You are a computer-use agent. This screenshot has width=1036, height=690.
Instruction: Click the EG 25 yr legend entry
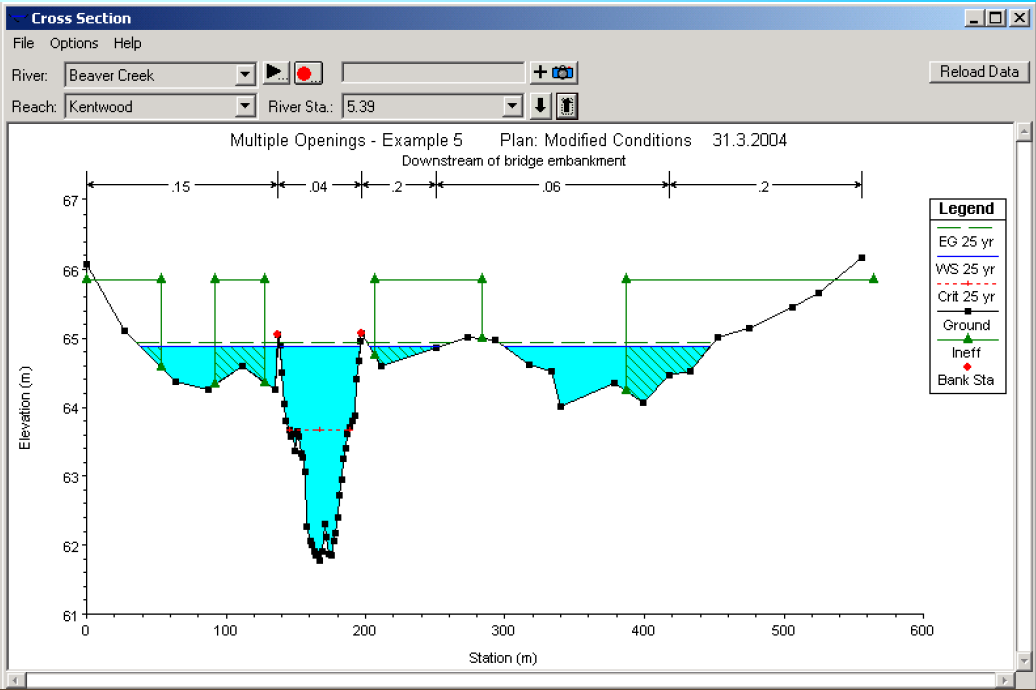[966, 242]
